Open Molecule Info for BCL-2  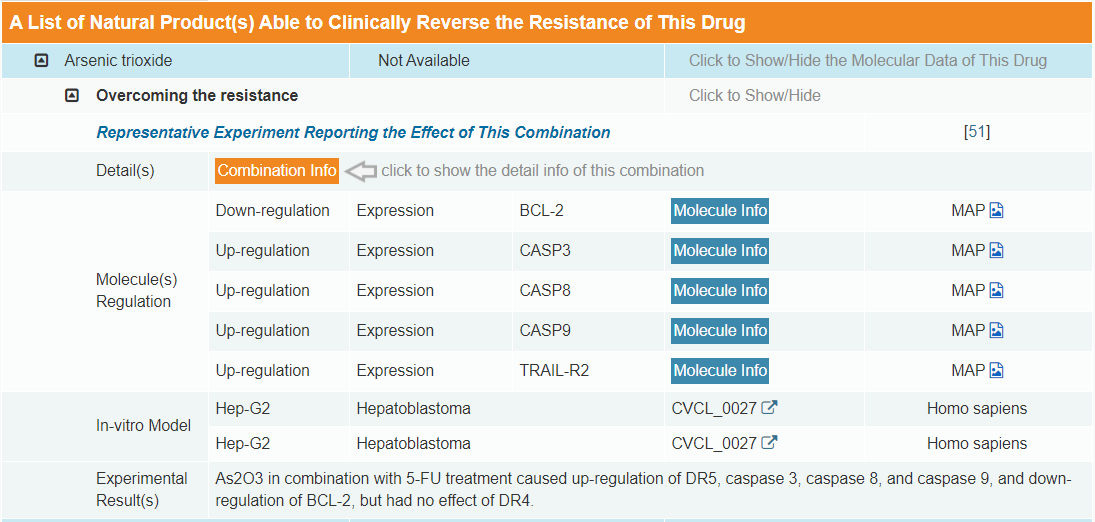pyautogui.click(x=720, y=211)
